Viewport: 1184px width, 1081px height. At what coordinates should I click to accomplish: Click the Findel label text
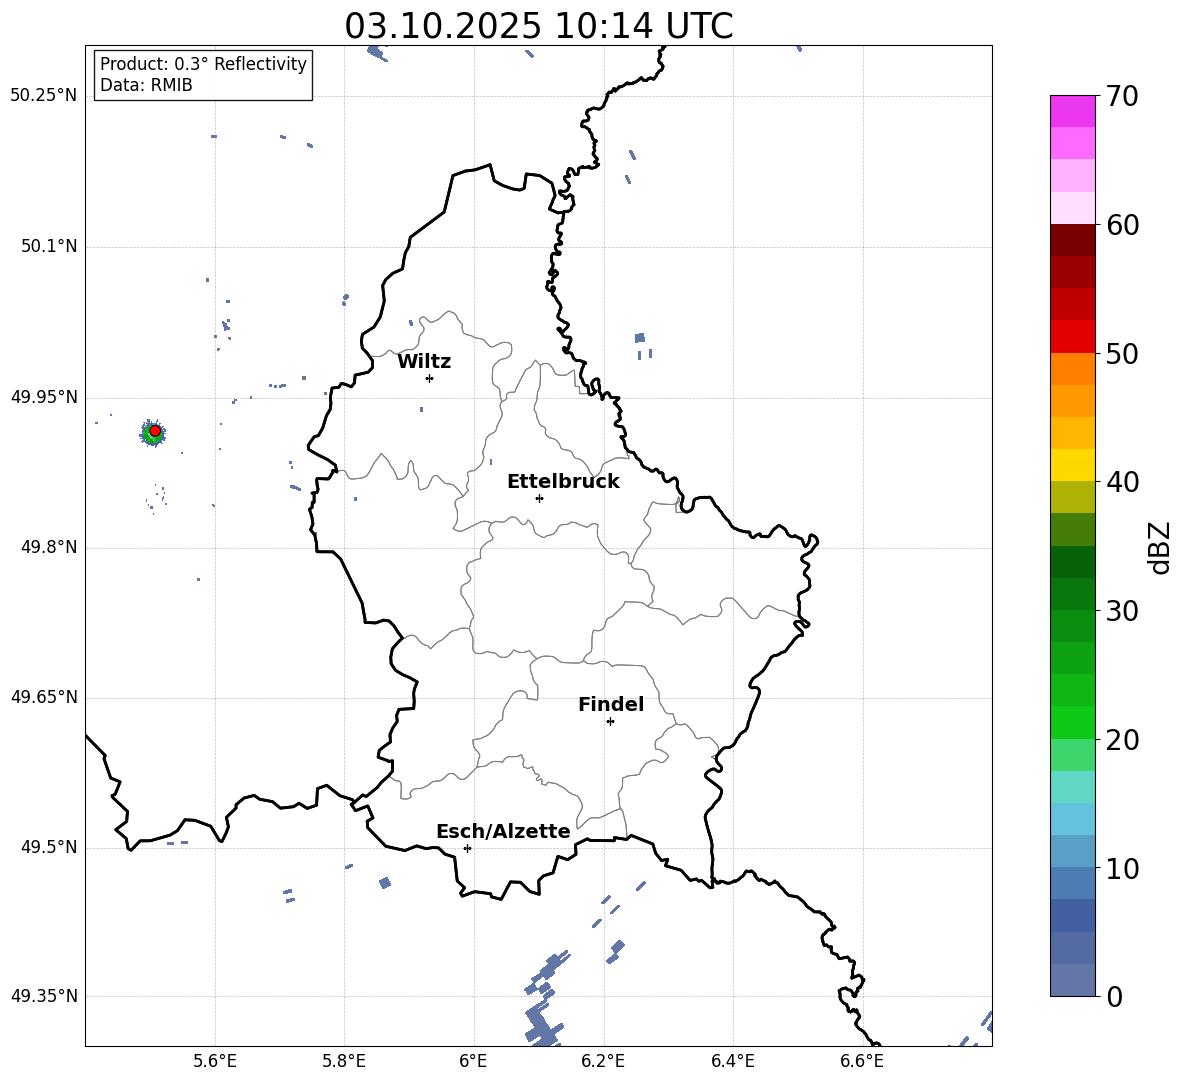point(611,704)
